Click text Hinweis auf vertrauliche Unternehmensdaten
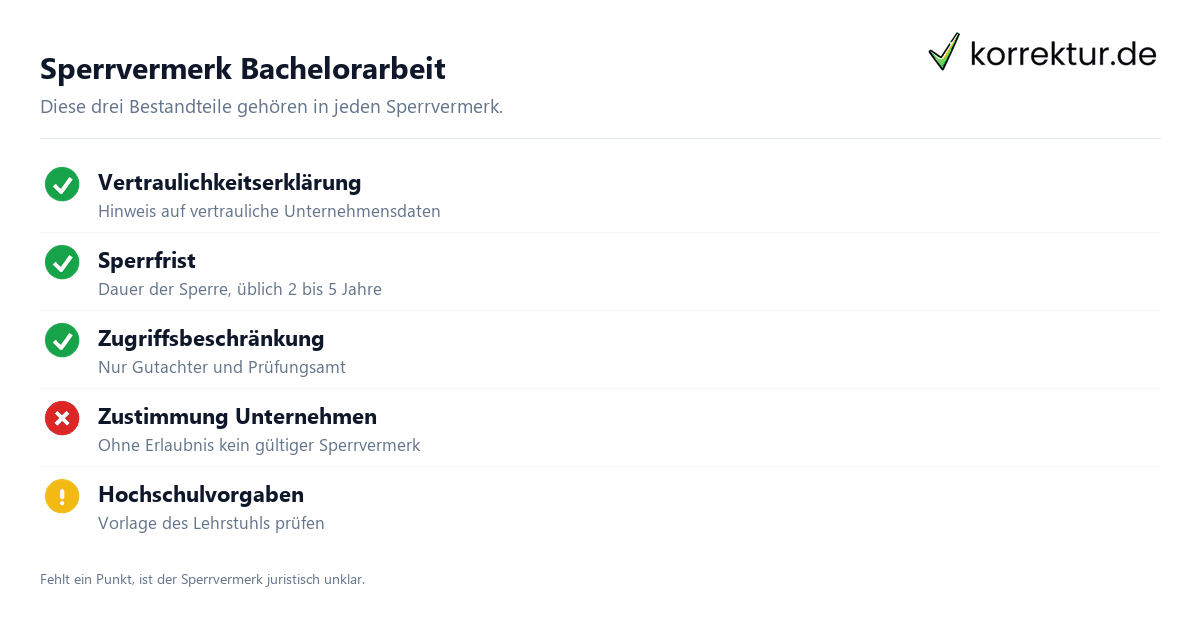The width and height of the screenshot is (1200, 630). [269, 212]
